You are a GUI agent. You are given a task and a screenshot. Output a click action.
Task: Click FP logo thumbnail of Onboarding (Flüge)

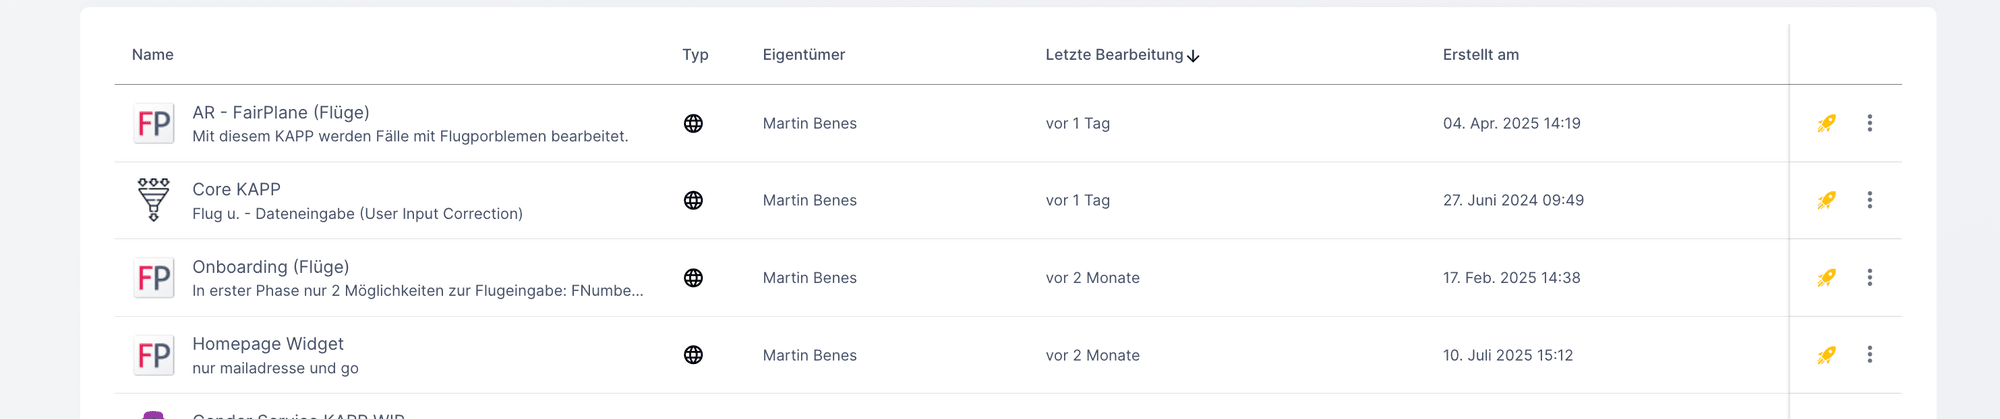click(154, 278)
